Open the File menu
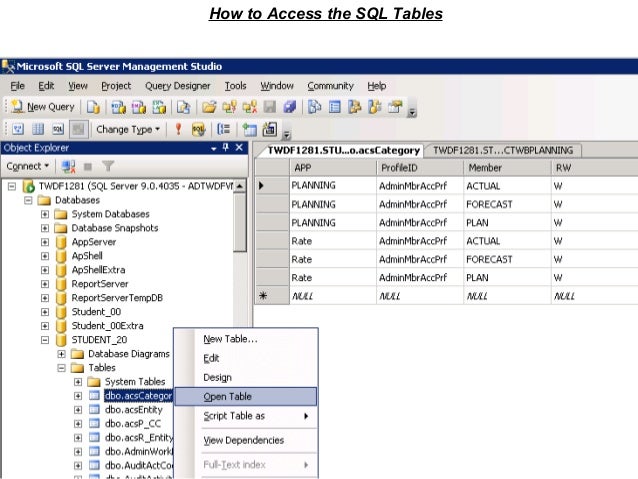 pos(17,86)
